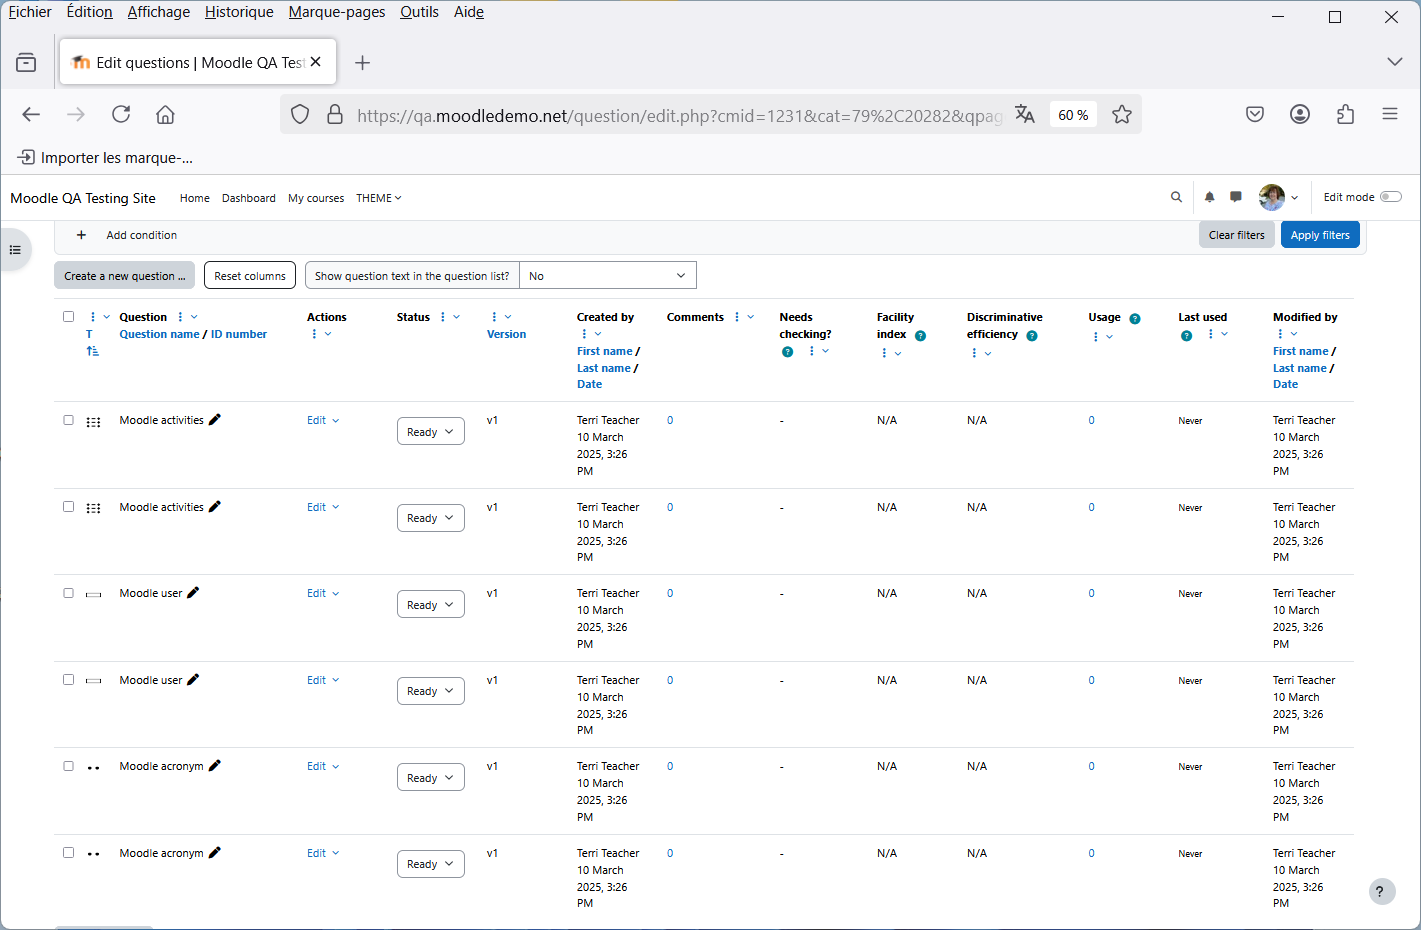
Task: Go to browser home page
Action: pos(165,114)
